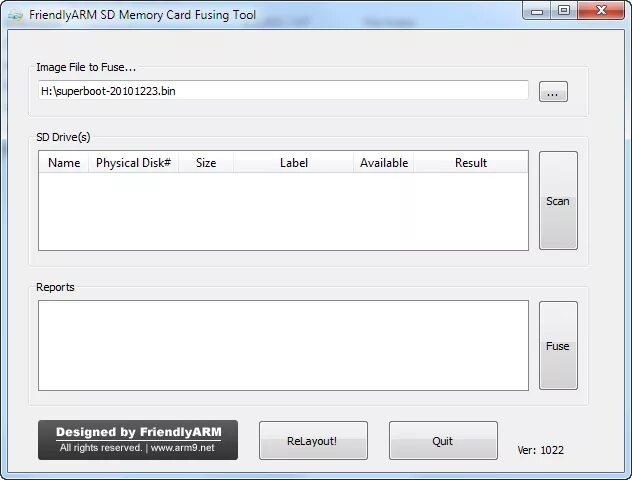Open the Designed by FriendlyARM banner link
Image resolution: width=632 pixels, height=480 pixels.
pos(138,440)
